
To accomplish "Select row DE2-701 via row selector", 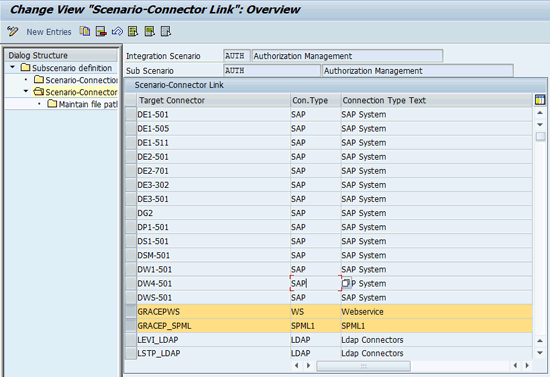I will coord(131,171).
